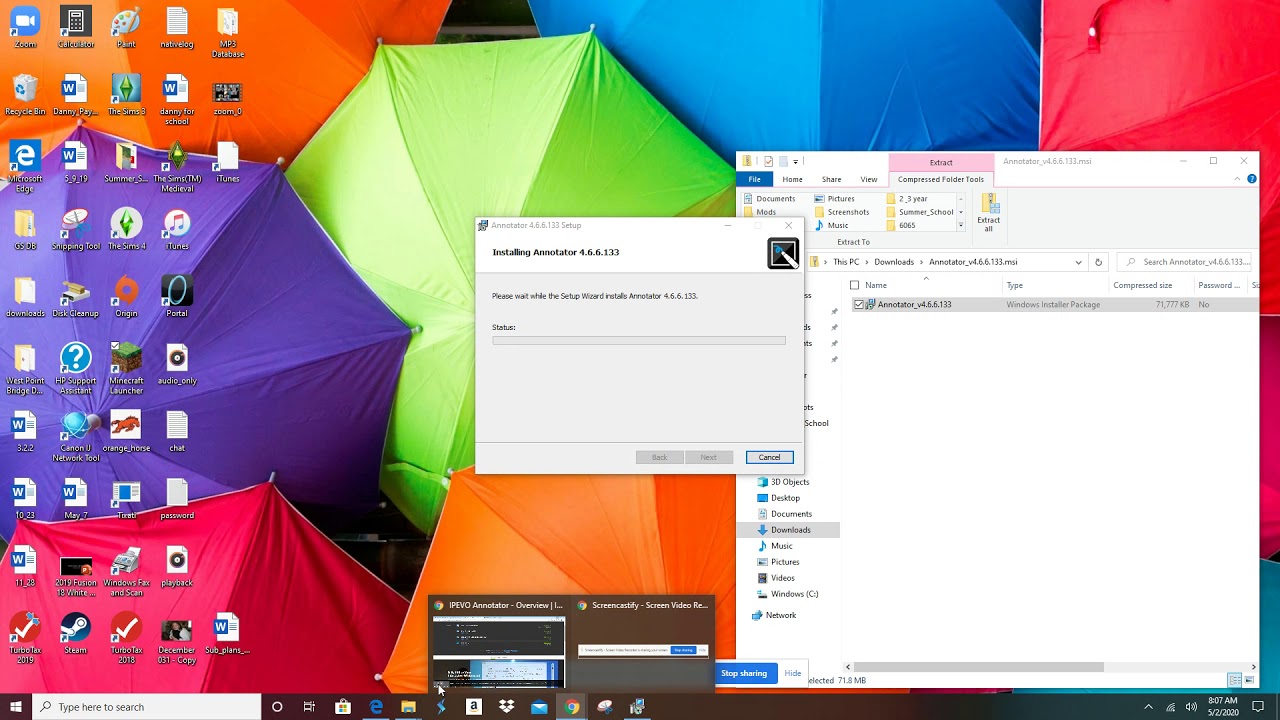Click This PC in the address breadcrumb

846,262
